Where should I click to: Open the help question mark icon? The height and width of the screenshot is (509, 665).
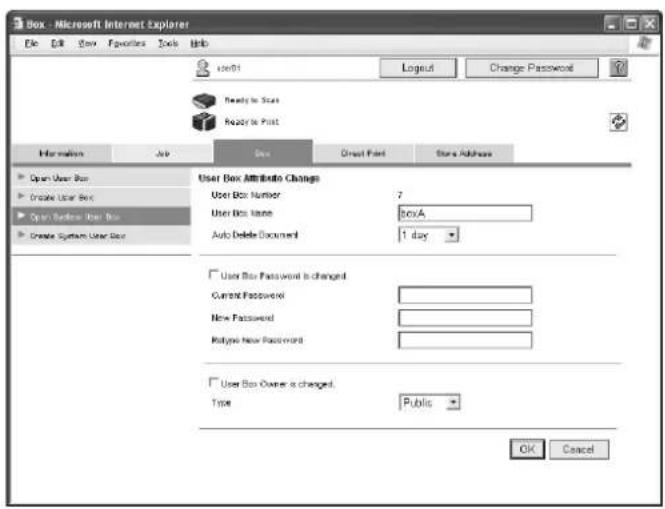click(x=618, y=68)
